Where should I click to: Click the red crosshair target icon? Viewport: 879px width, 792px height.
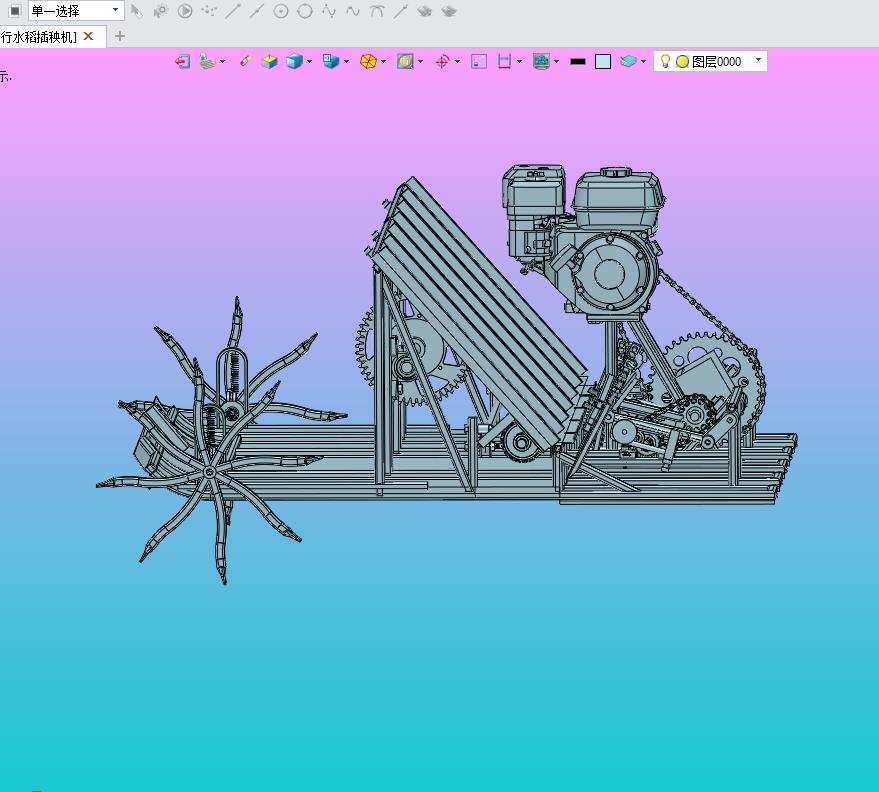coord(442,61)
